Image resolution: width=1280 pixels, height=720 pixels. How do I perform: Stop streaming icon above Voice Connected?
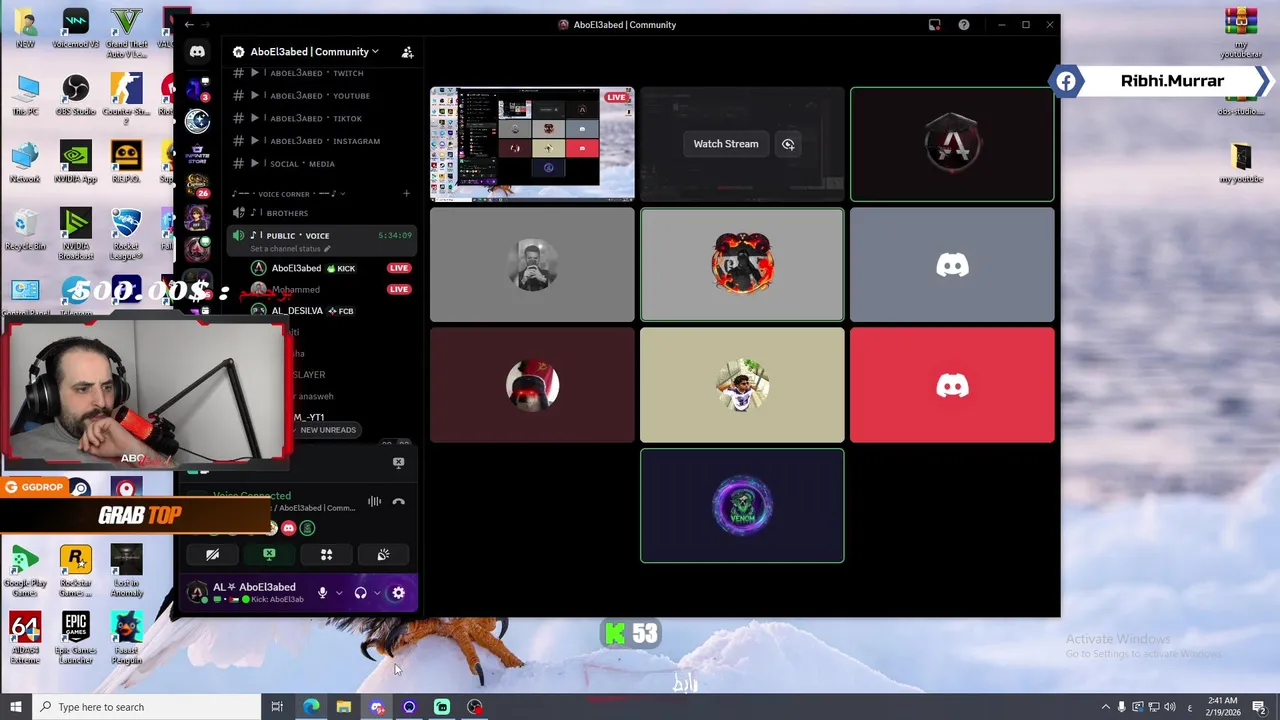(398, 462)
